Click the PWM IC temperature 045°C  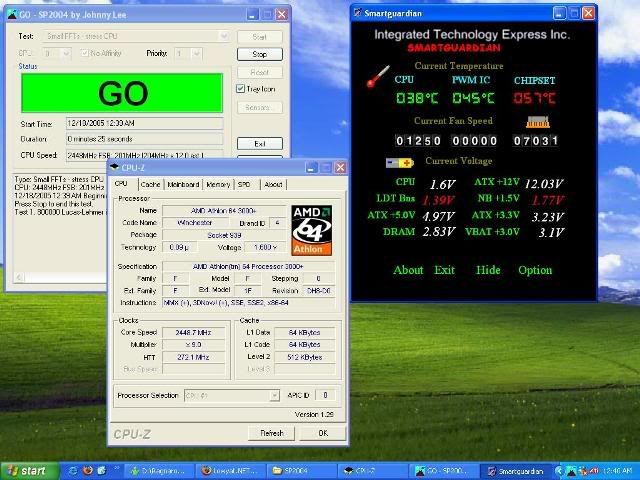pyautogui.click(x=473, y=98)
